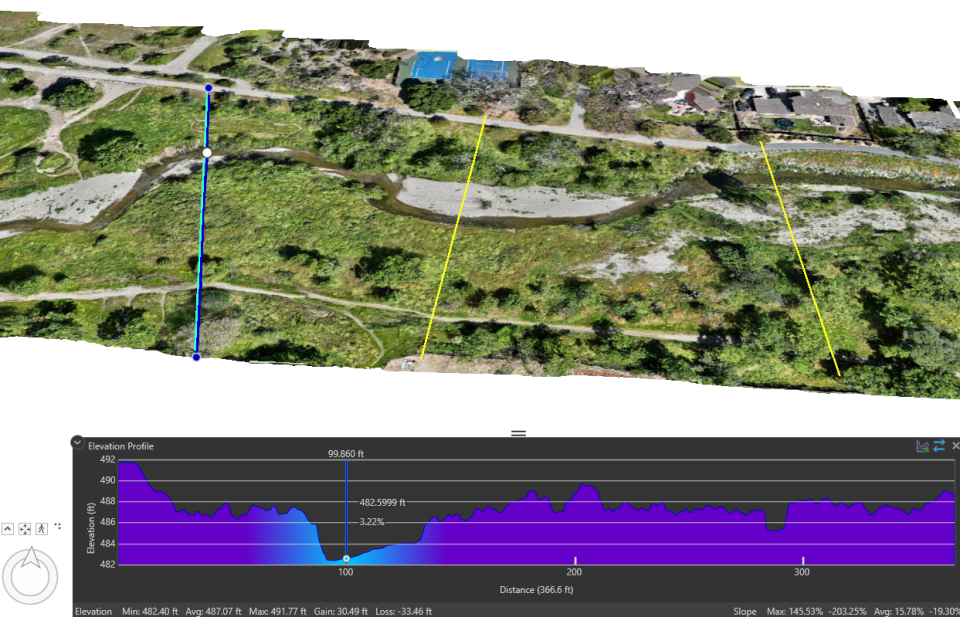The image size is (960, 617).
Task: Select the navigator pan arrows icon
Action: (24, 529)
